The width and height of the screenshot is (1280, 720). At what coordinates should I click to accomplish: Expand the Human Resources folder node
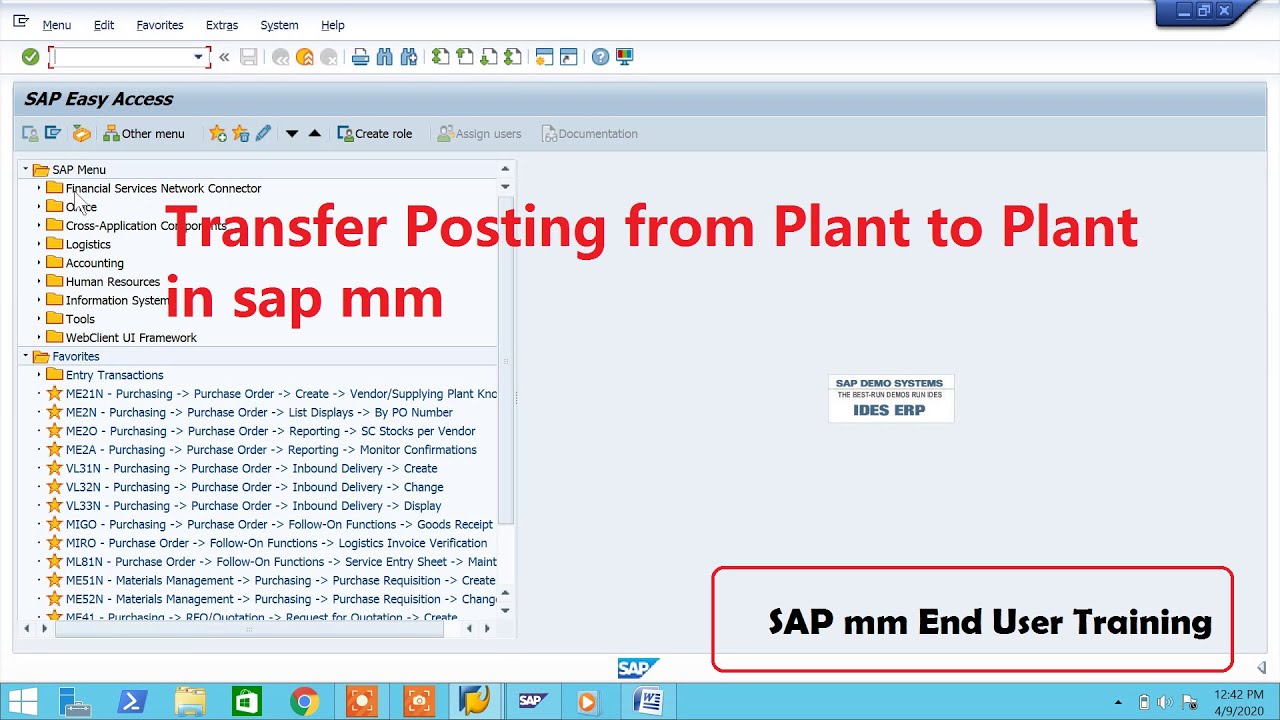[39, 281]
